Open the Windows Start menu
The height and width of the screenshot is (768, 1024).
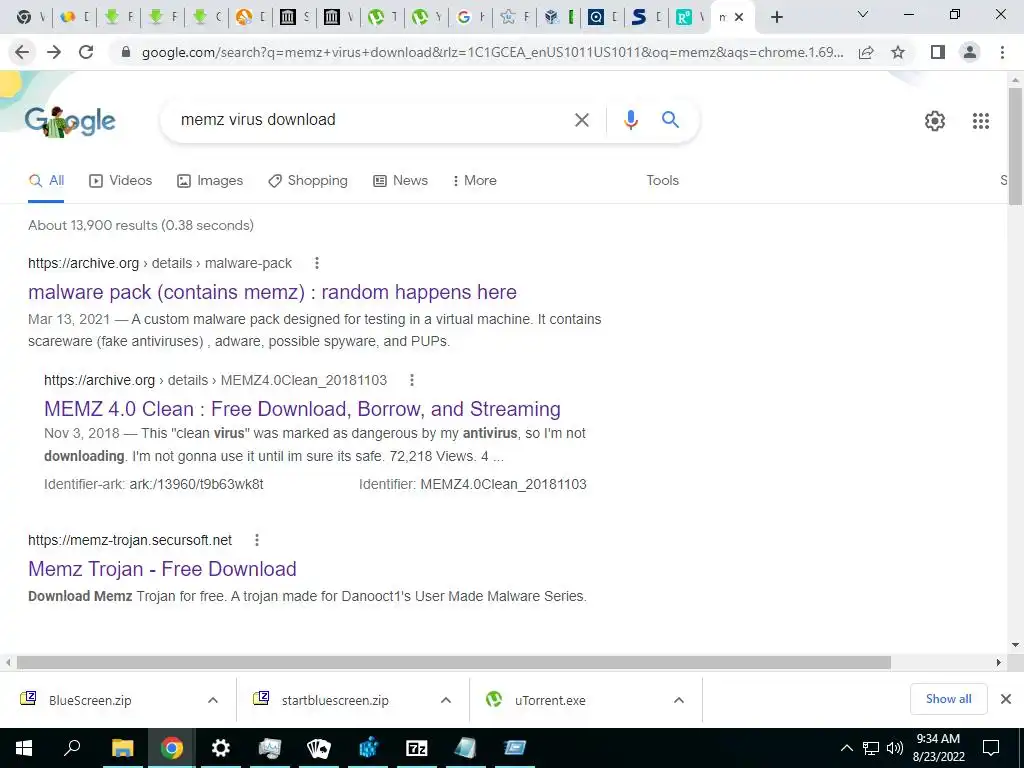pyautogui.click(x=24, y=748)
